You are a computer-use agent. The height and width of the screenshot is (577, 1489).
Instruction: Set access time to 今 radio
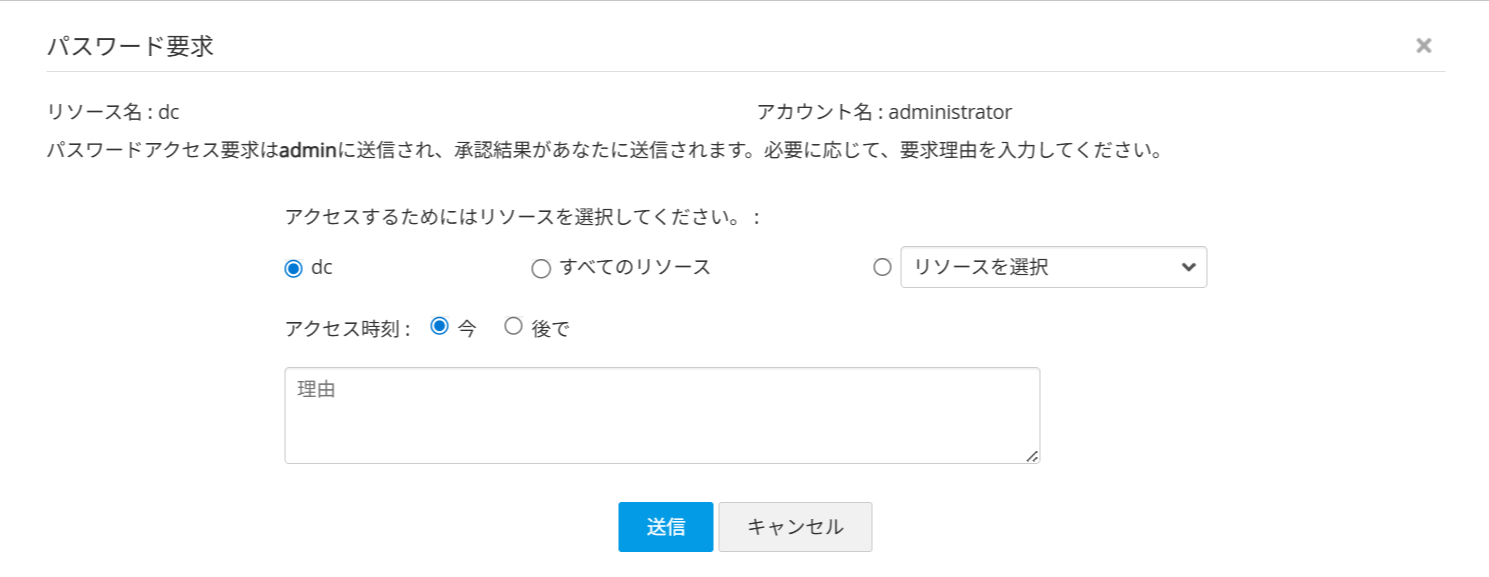438,326
